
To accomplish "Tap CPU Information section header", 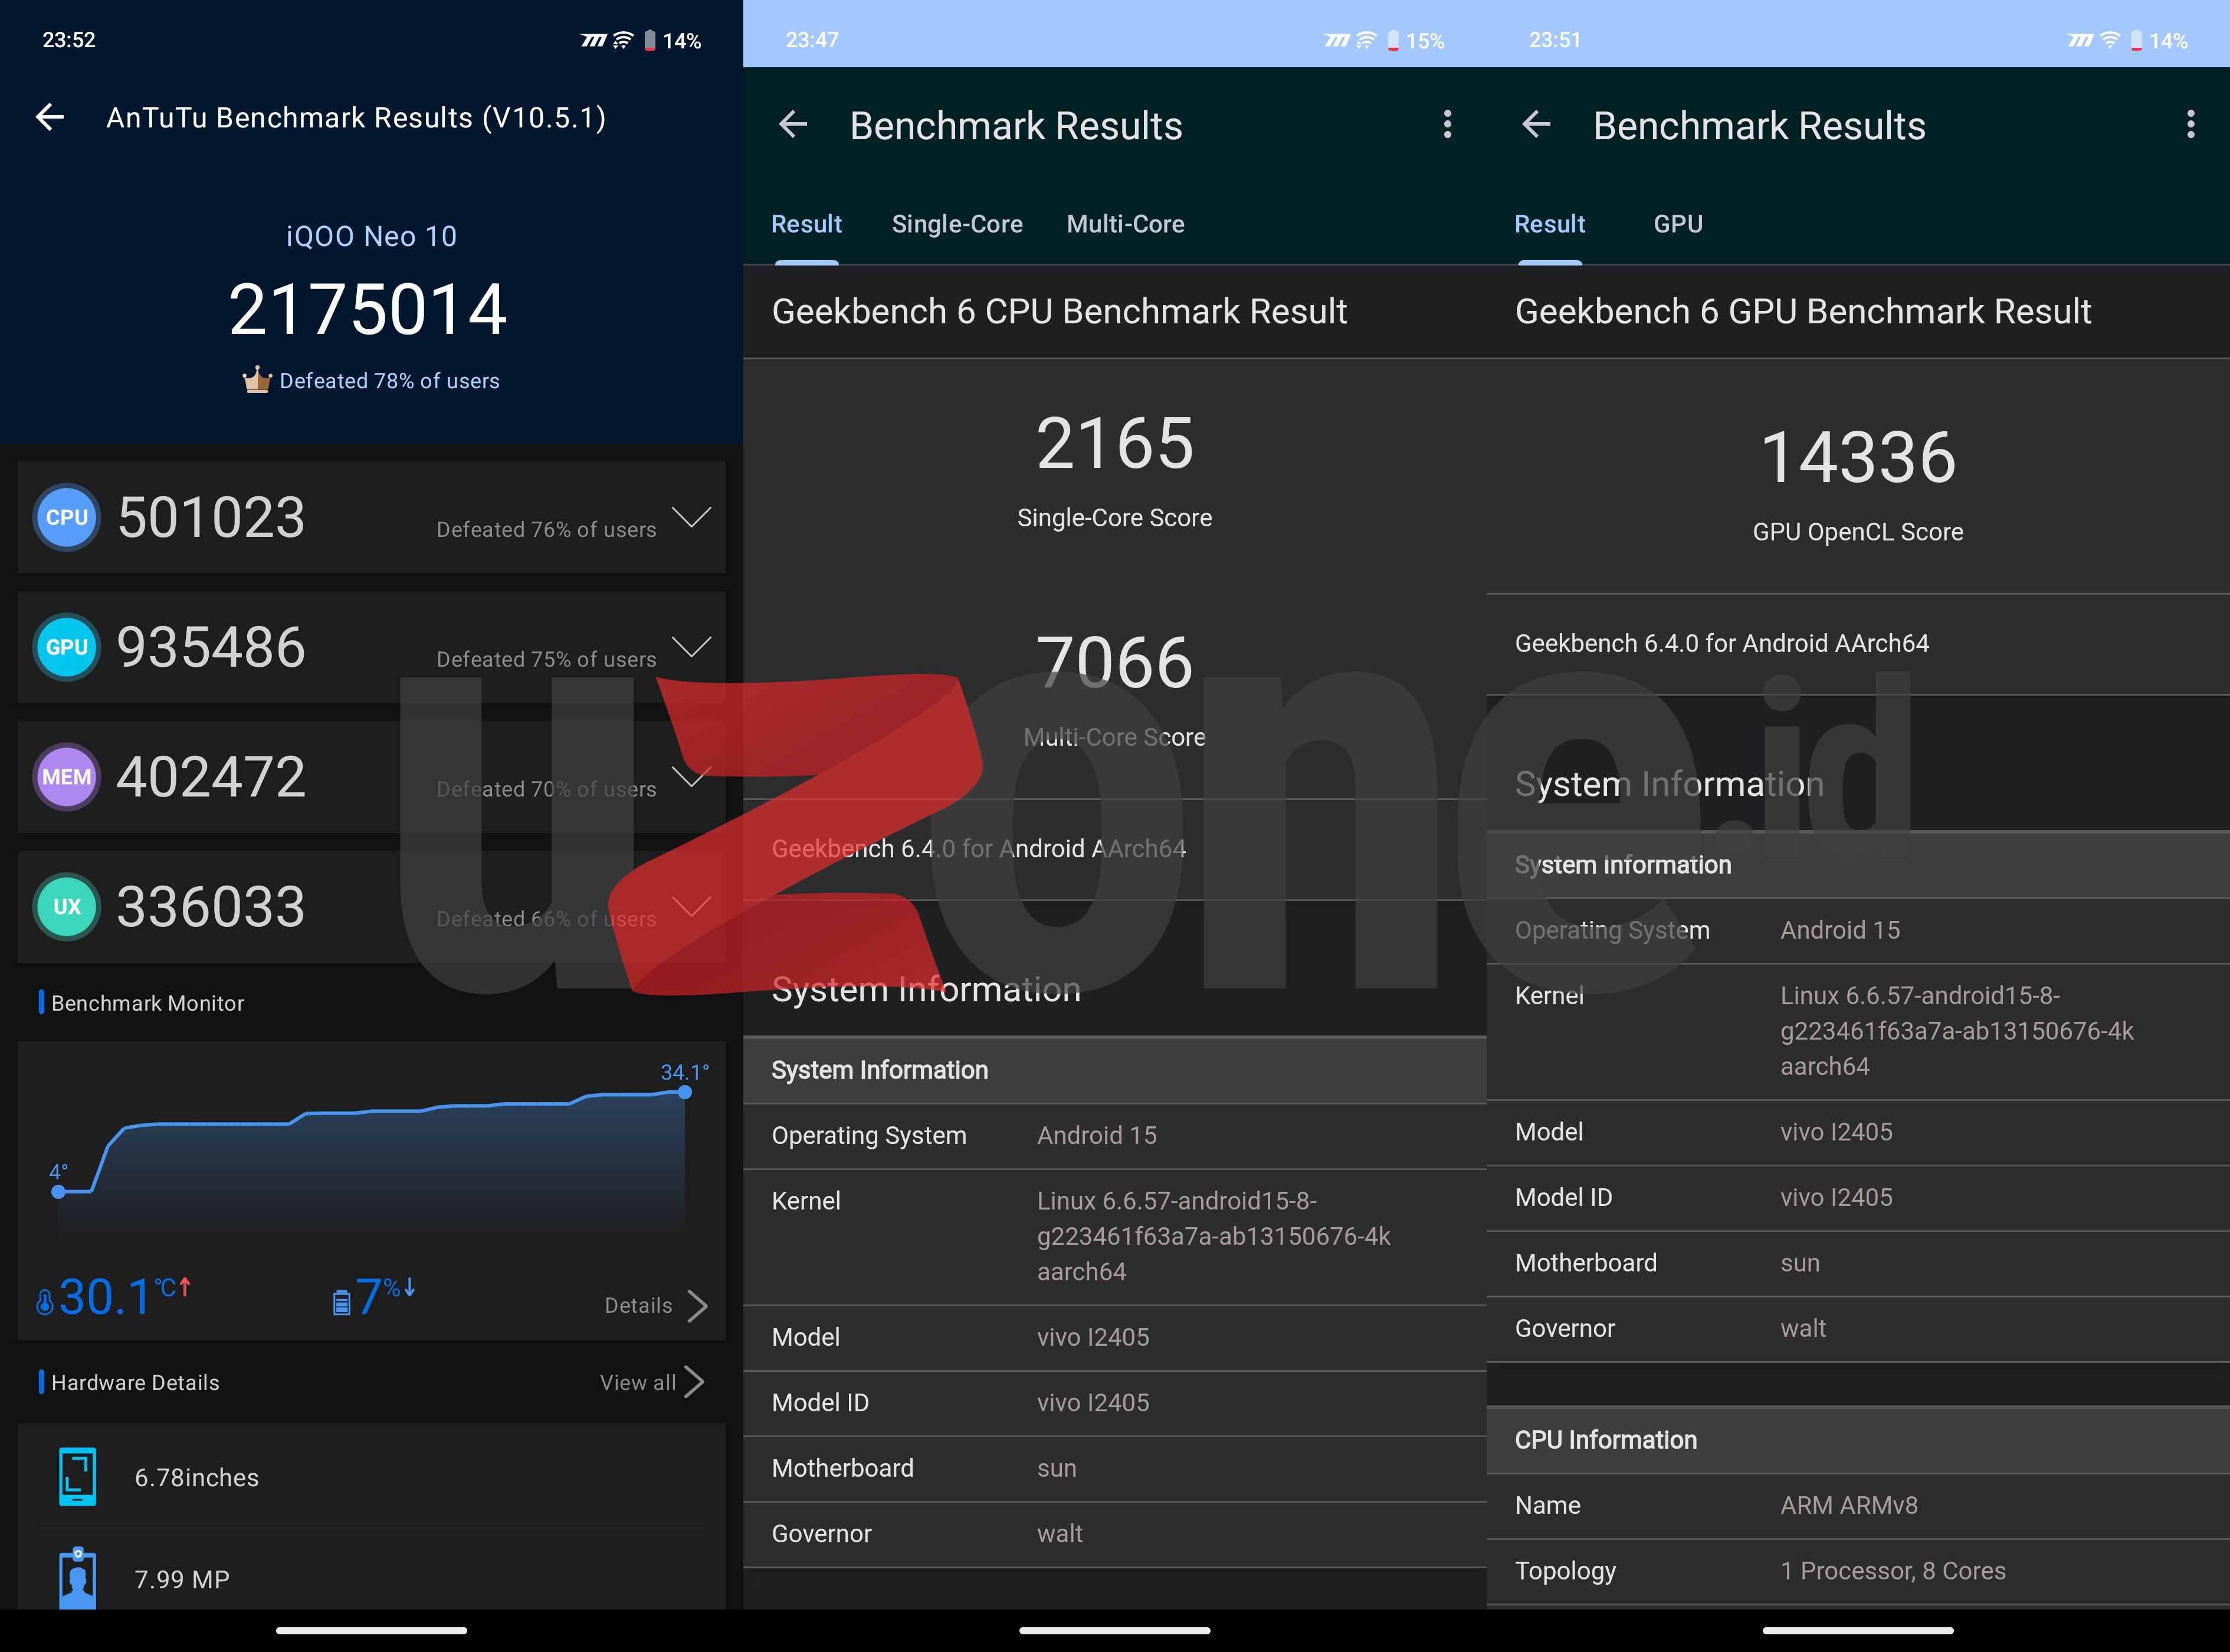I will [x=1858, y=1440].
